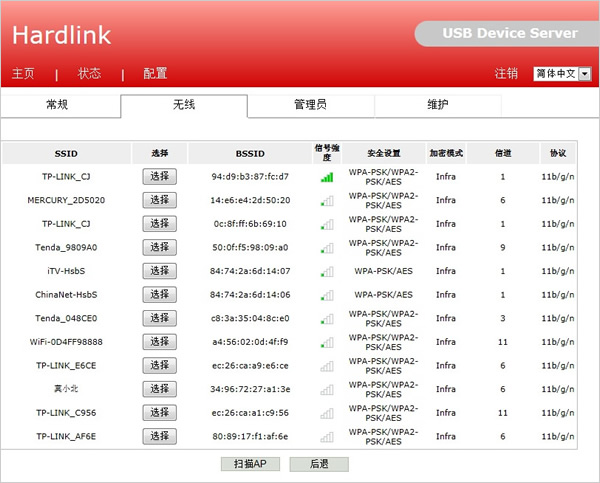Select the Tenda_048CE0 network

tap(160, 318)
